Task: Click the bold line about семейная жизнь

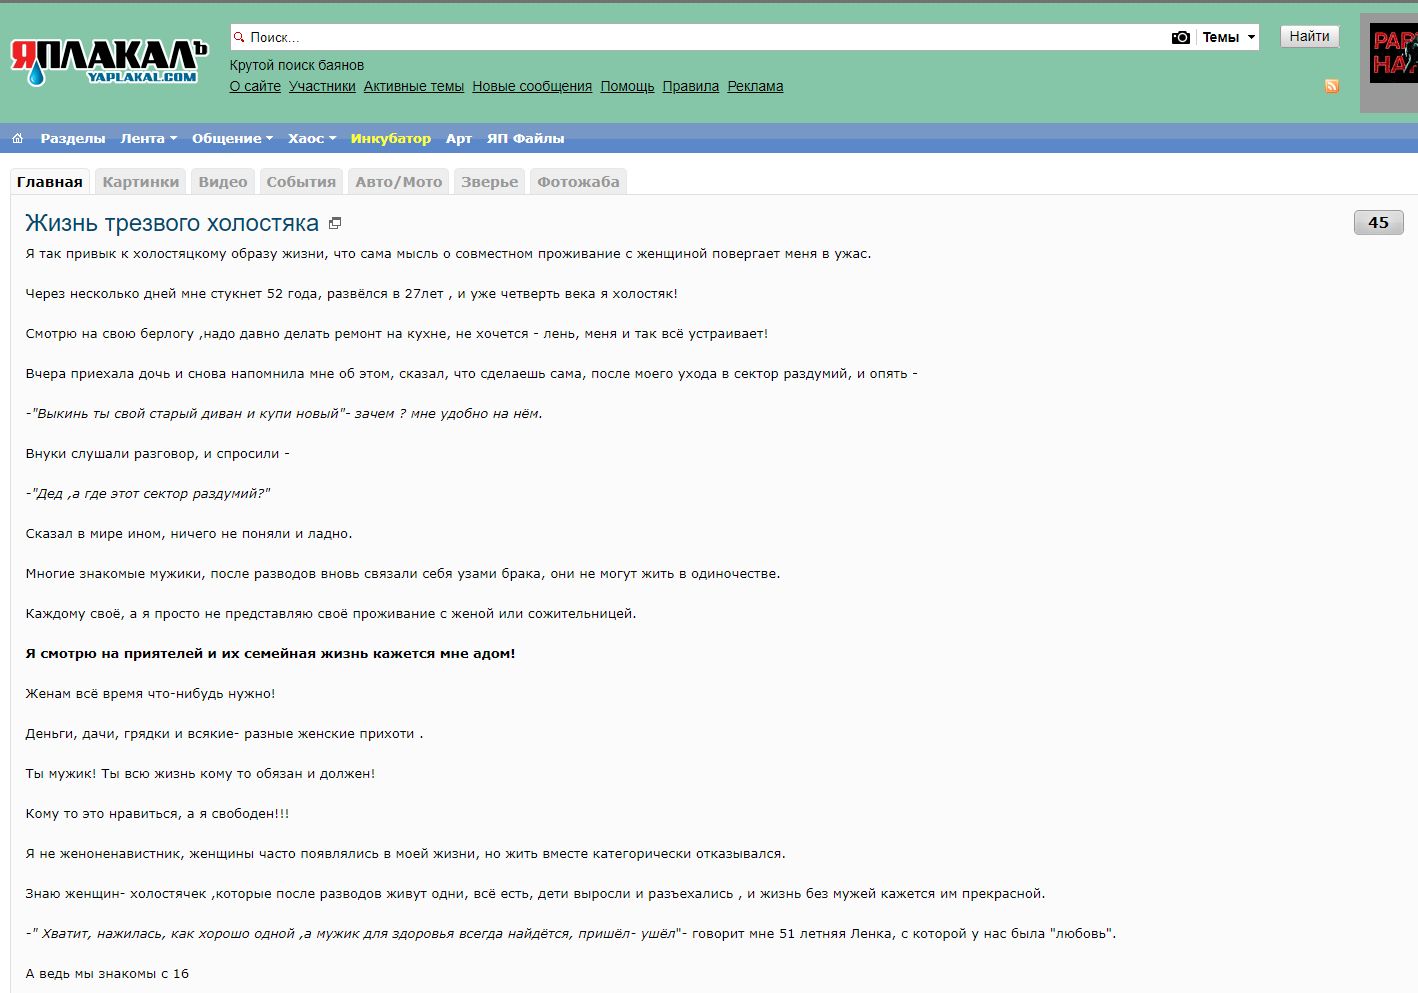Action: point(270,653)
